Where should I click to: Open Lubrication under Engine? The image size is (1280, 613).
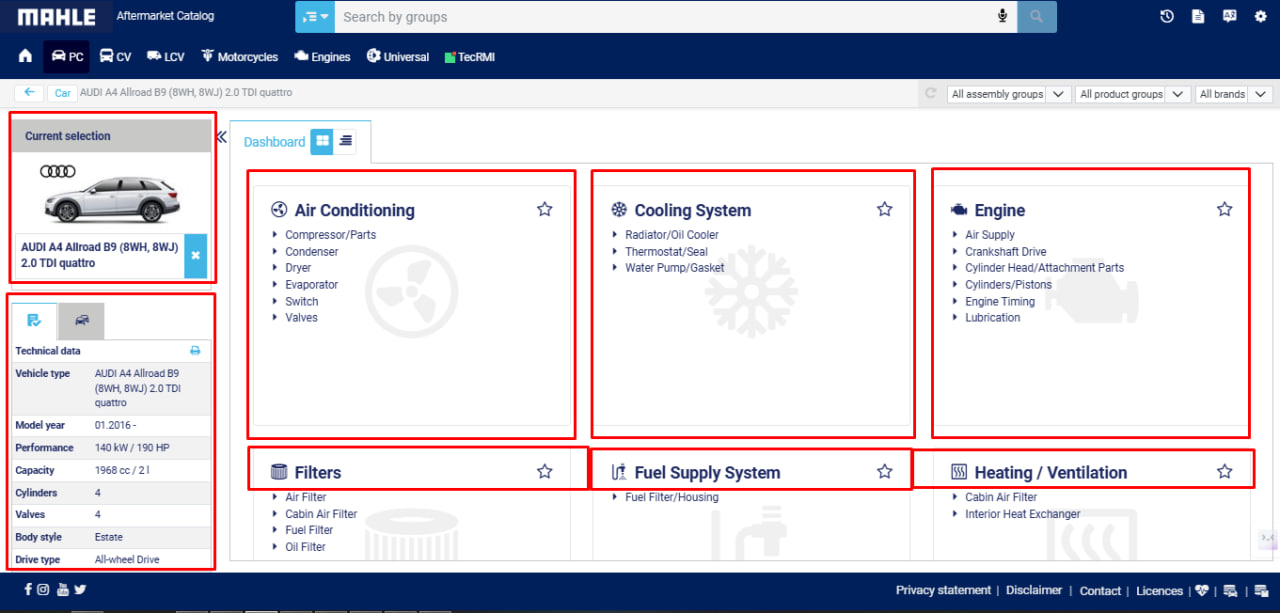993,318
